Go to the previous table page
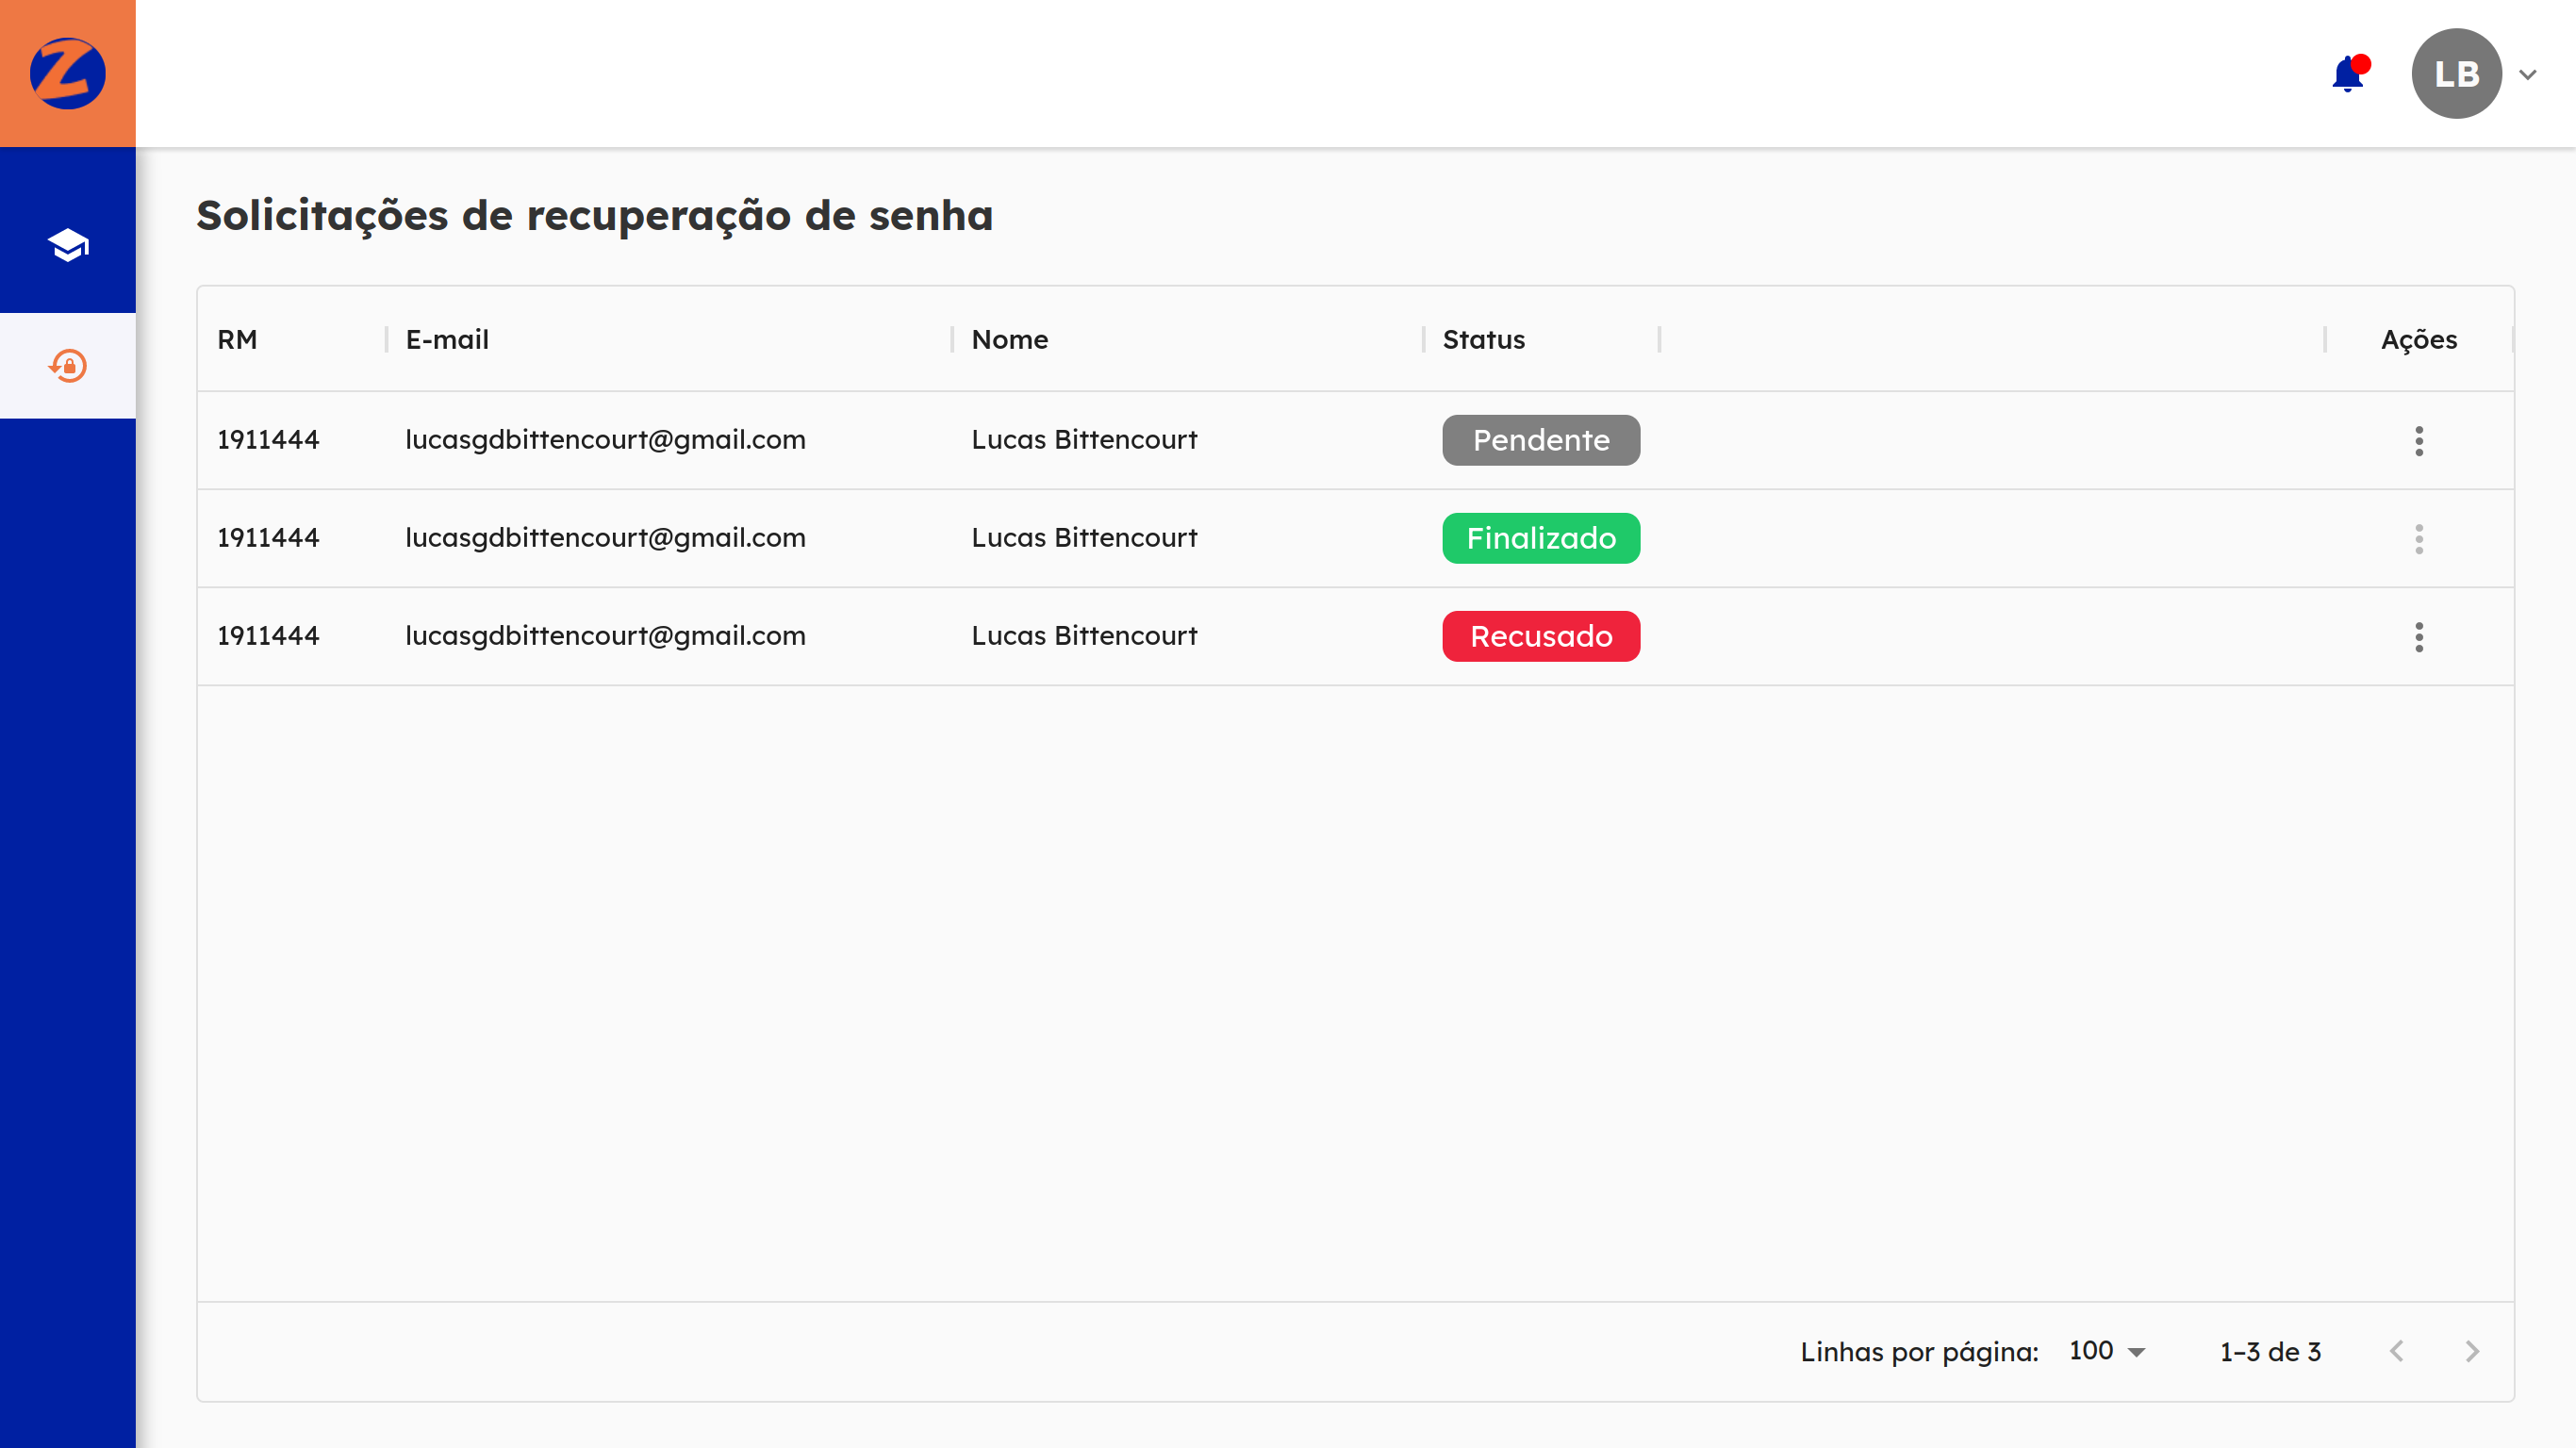The height and width of the screenshot is (1448, 2576). click(2396, 1351)
